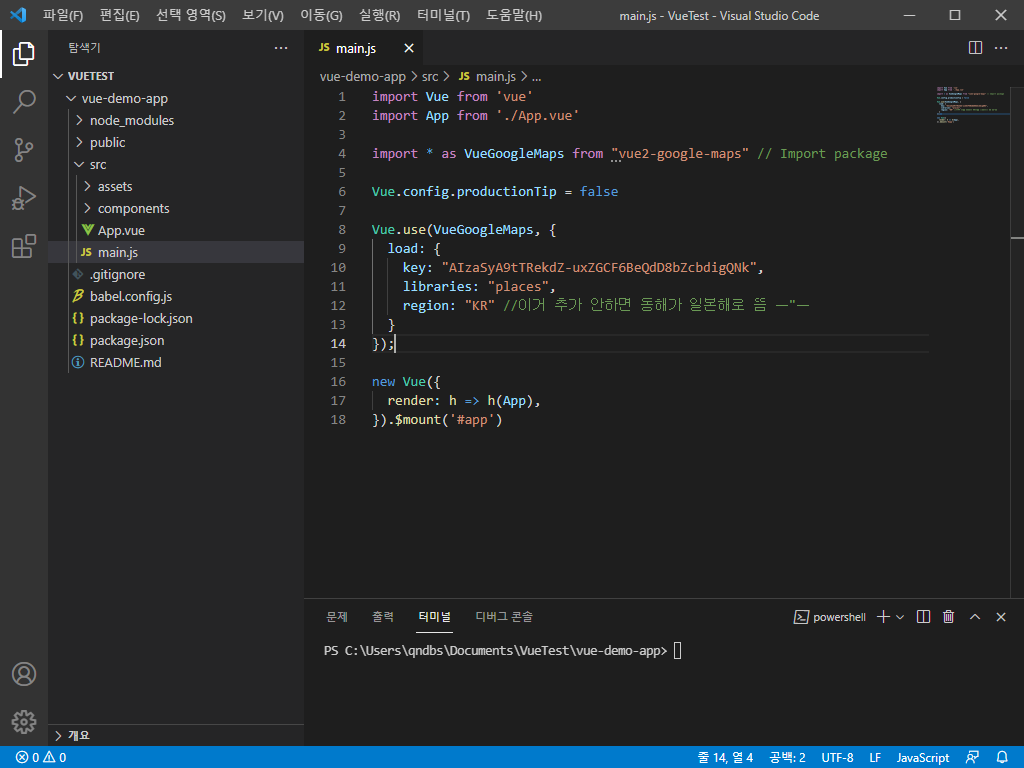
Task: Select main.js in the explorer tree
Action: coord(176,252)
